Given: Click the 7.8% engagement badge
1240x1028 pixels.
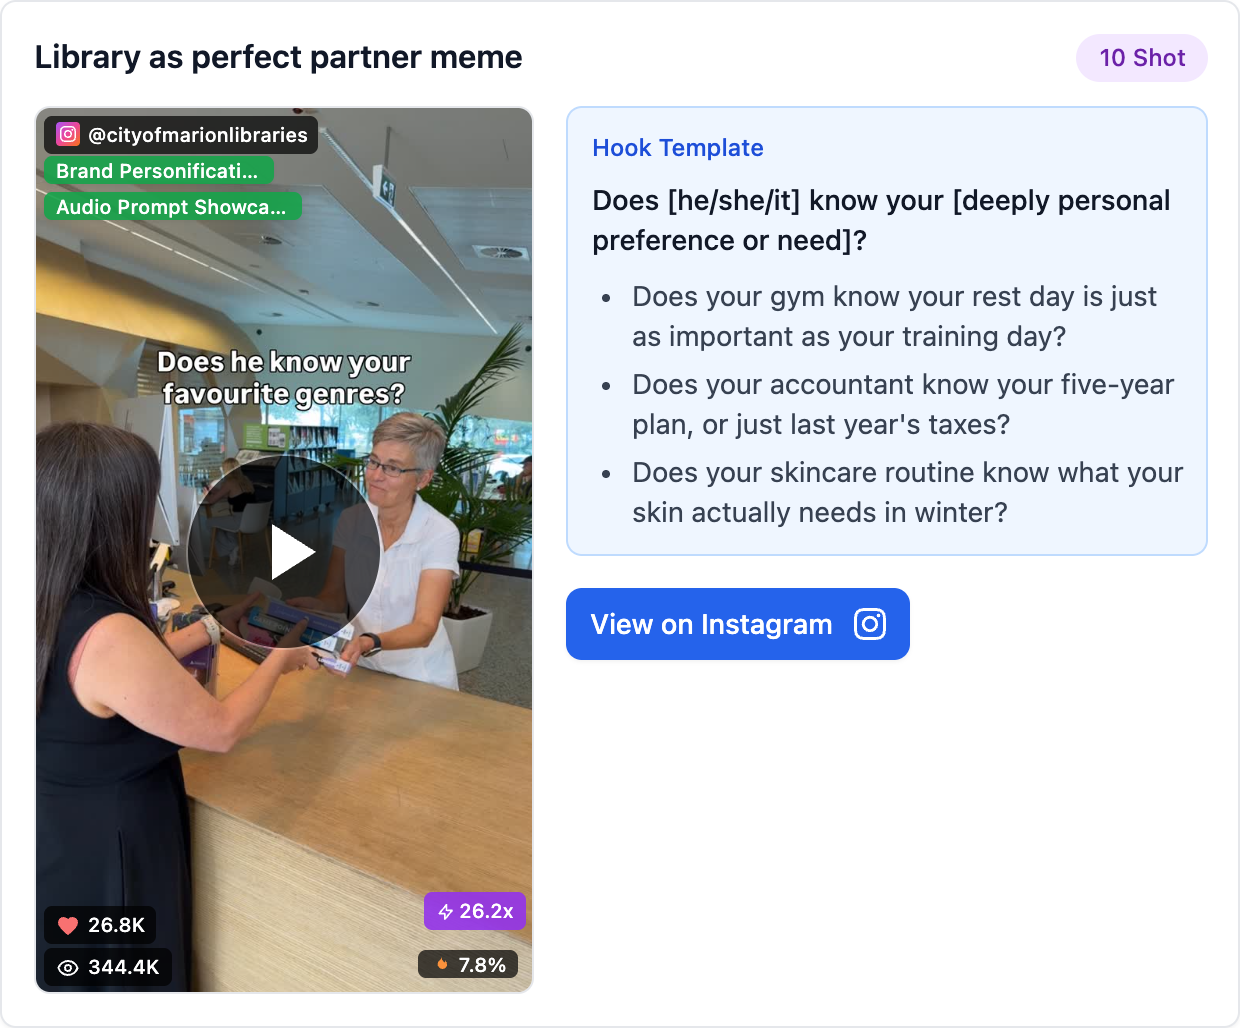Looking at the screenshot, I should point(468,965).
